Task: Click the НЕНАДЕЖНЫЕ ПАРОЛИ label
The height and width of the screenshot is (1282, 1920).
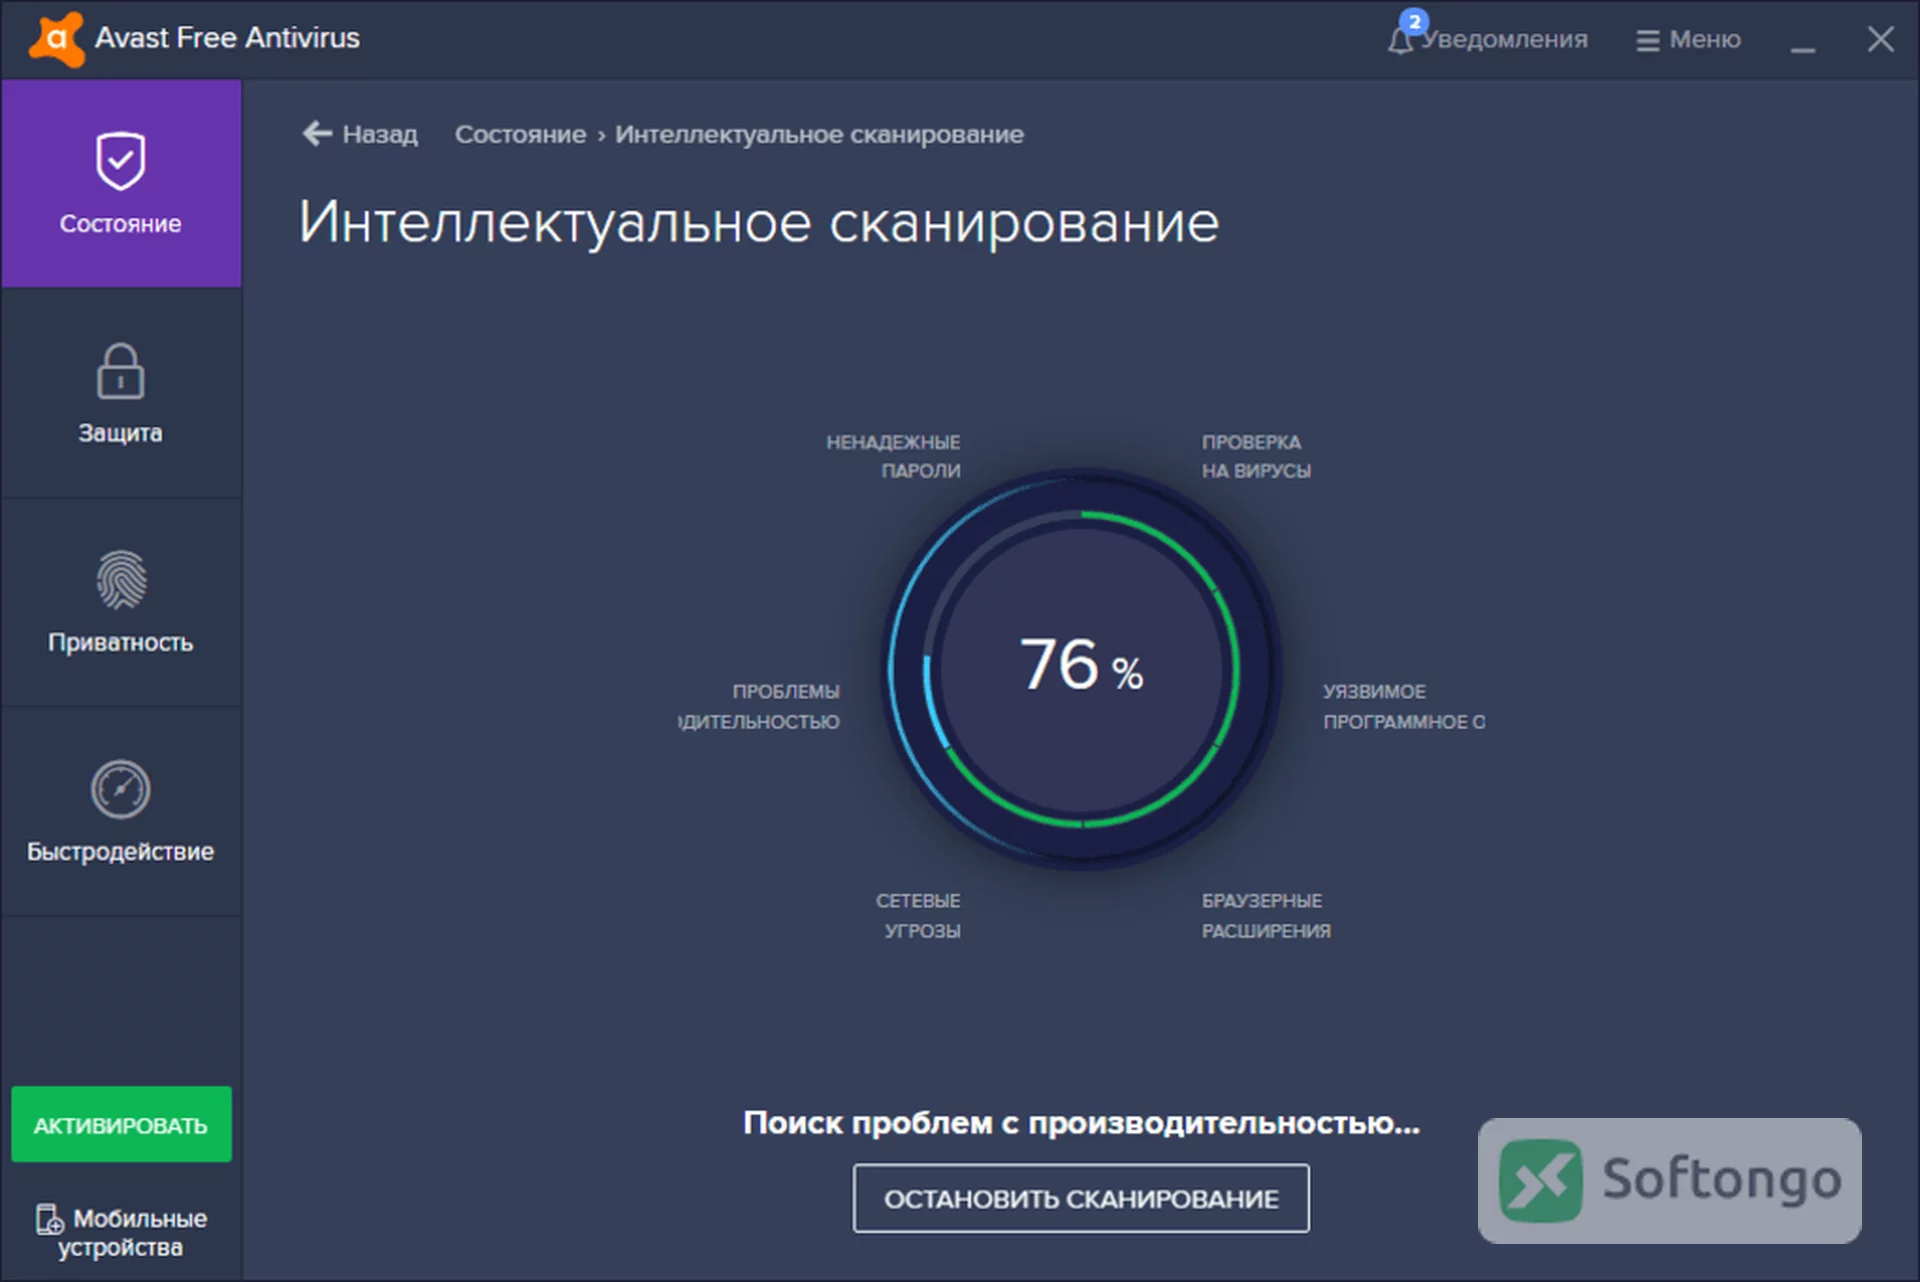Action: [x=893, y=456]
